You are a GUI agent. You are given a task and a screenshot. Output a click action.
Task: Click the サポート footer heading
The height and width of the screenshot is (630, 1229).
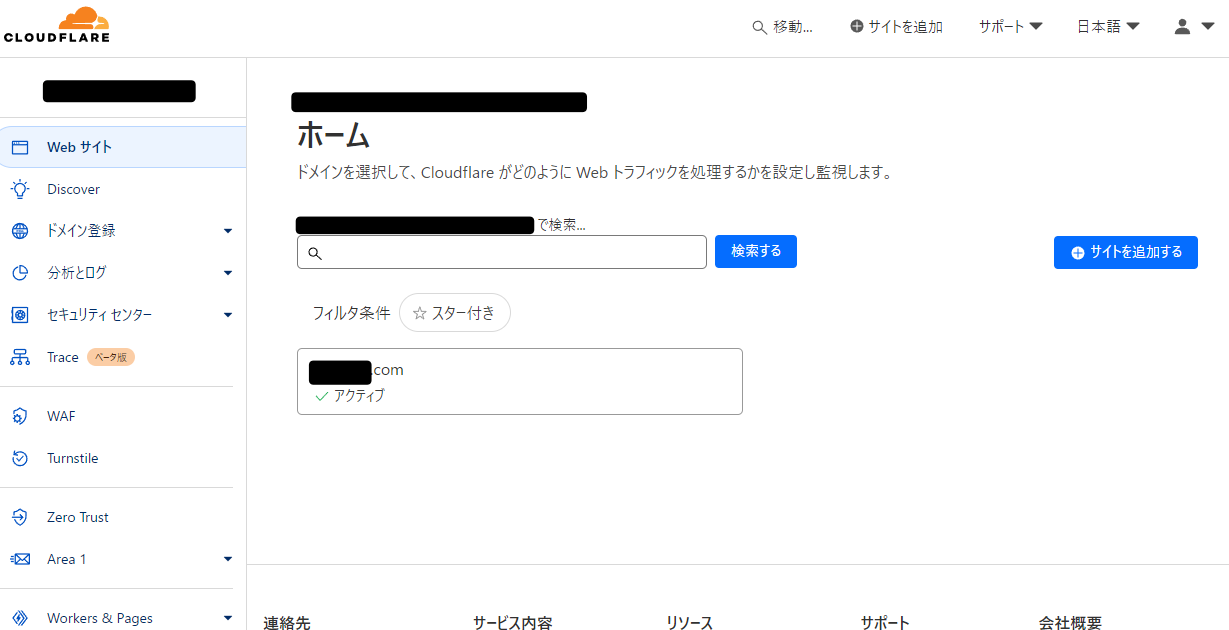(885, 623)
